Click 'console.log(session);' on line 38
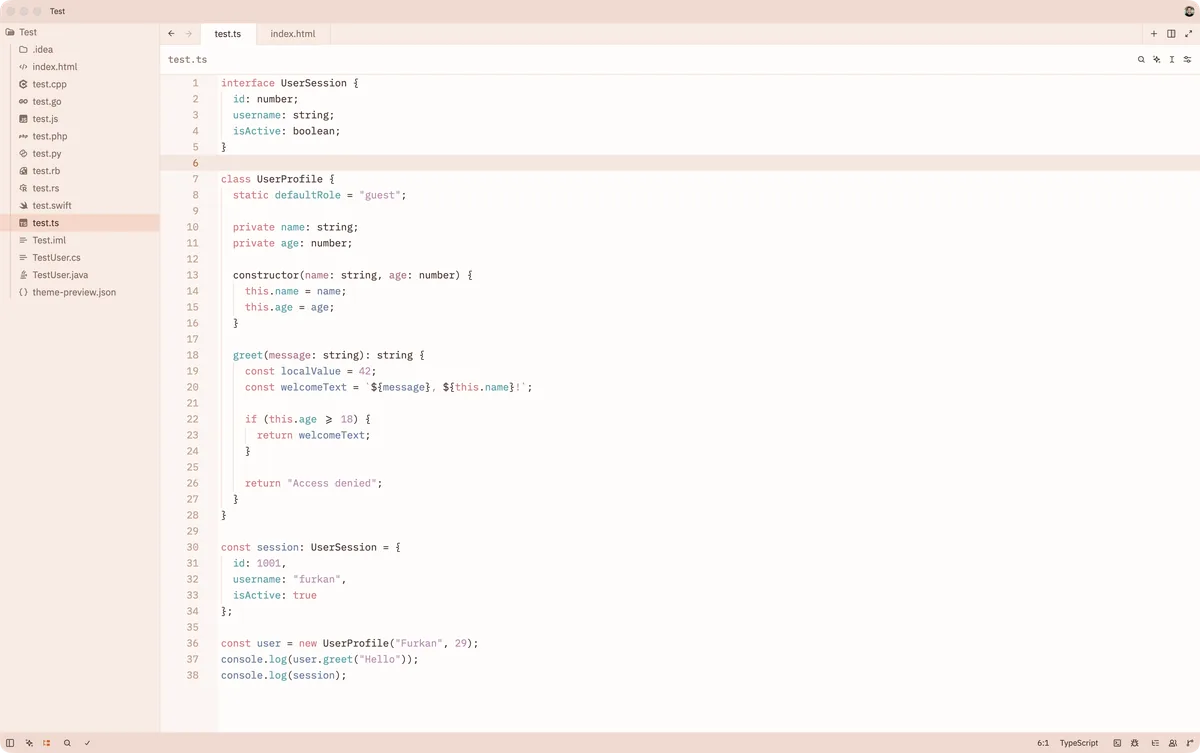The width and height of the screenshot is (1200, 753). point(283,675)
